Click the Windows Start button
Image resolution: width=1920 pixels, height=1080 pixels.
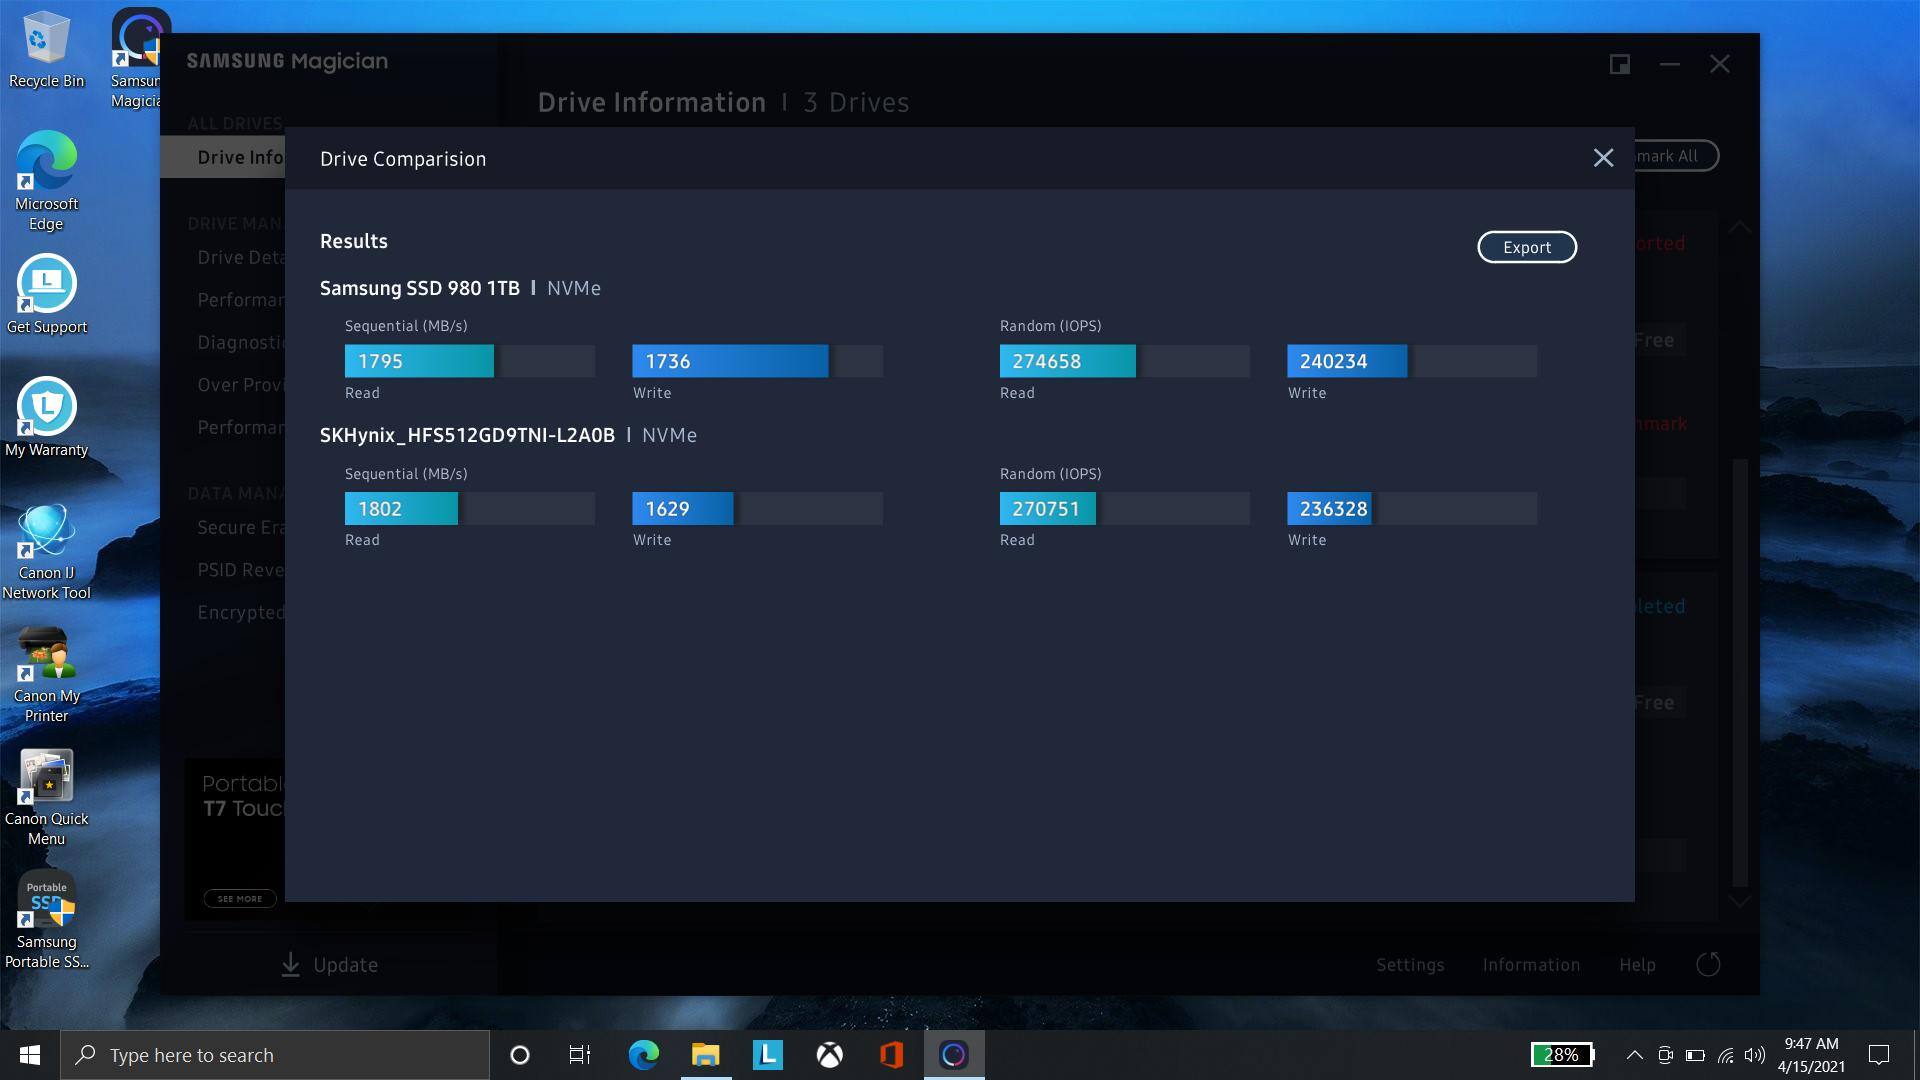point(30,1055)
